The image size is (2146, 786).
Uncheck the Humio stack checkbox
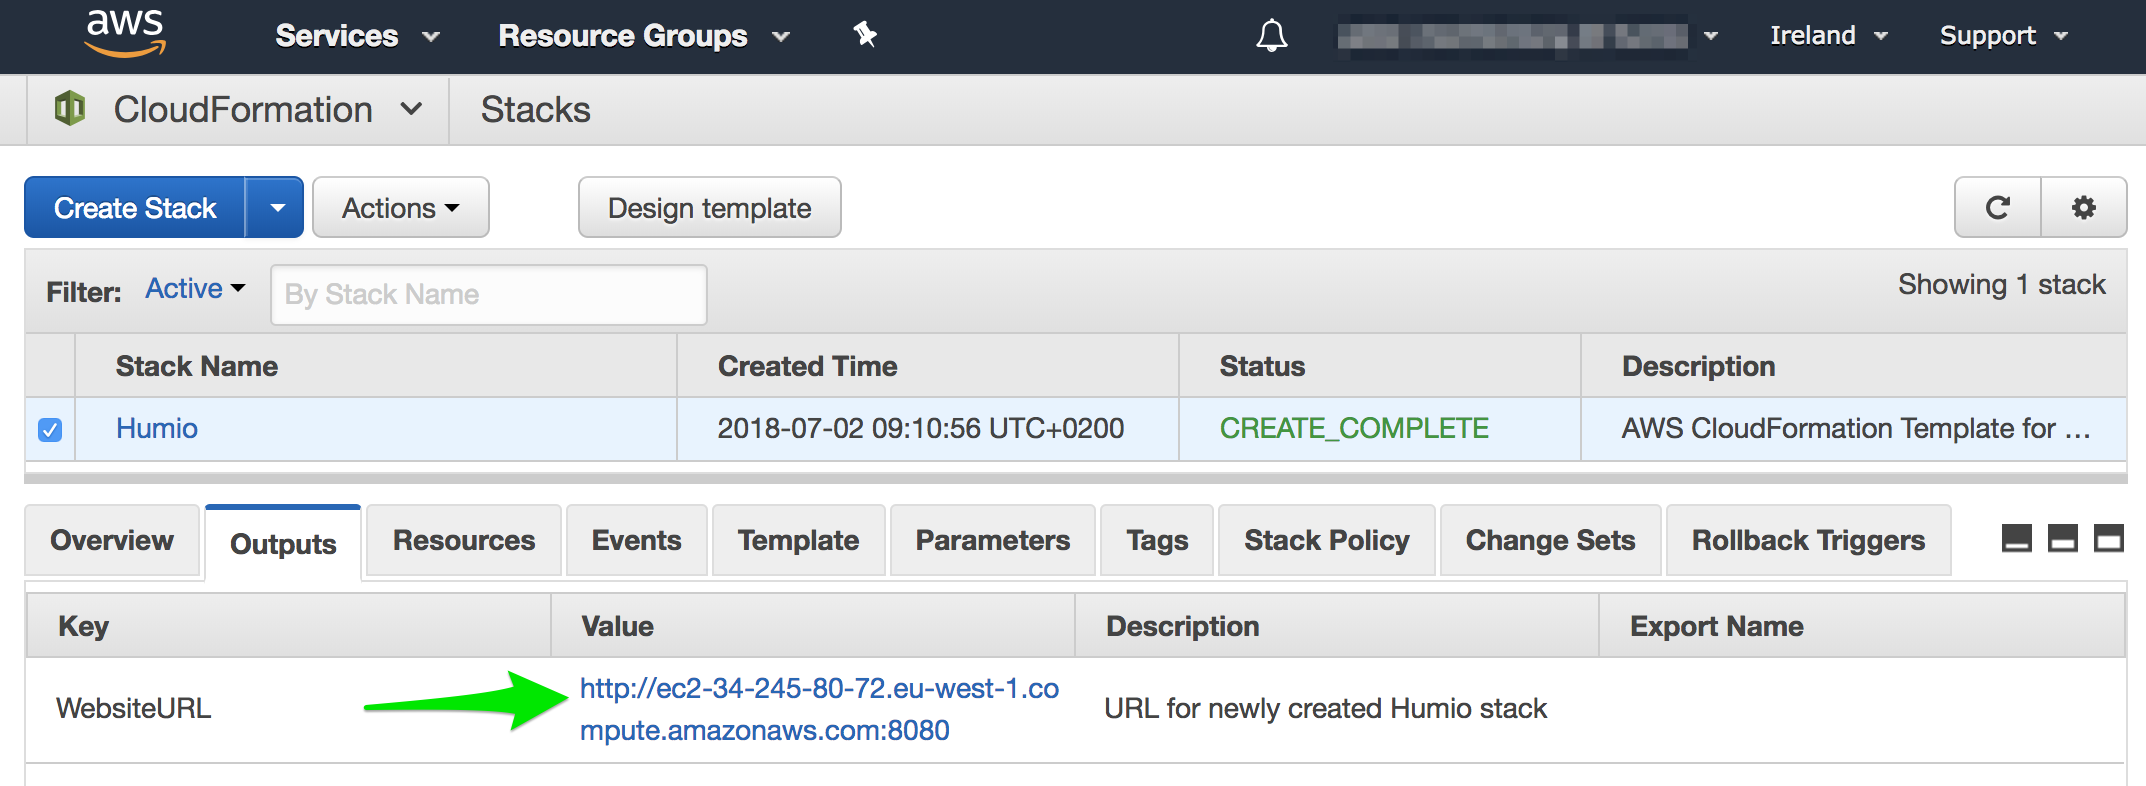[50, 429]
